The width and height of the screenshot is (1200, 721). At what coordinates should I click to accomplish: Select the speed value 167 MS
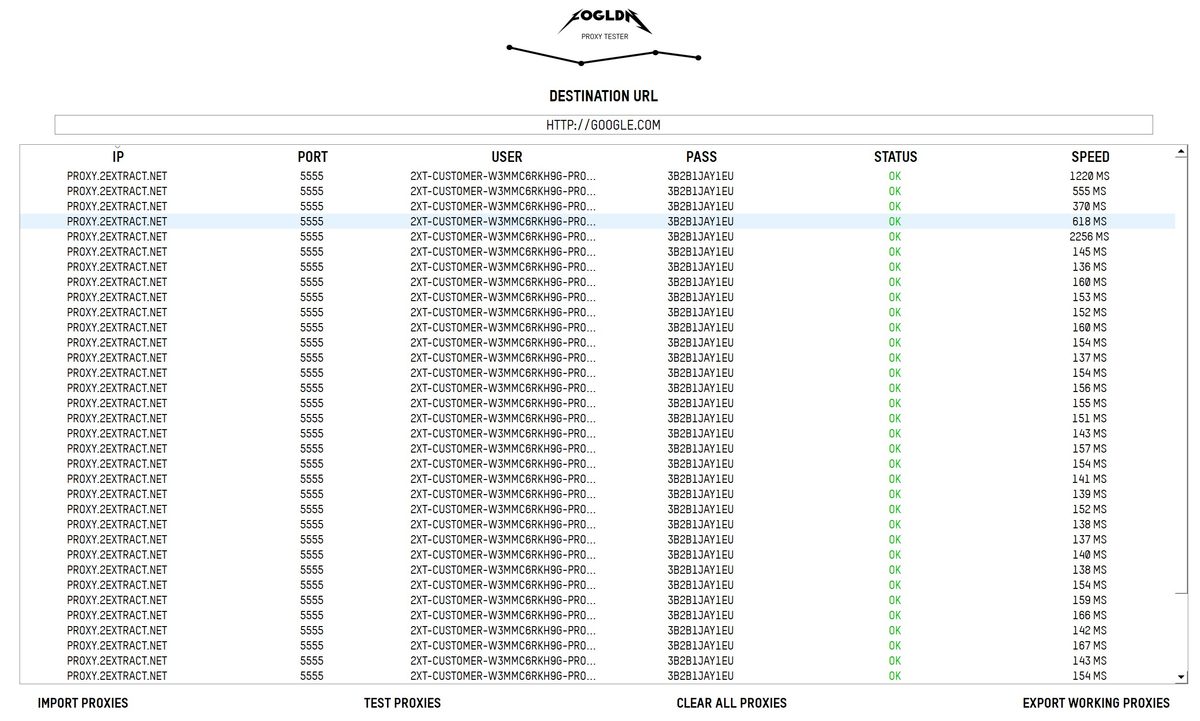pos(1089,646)
